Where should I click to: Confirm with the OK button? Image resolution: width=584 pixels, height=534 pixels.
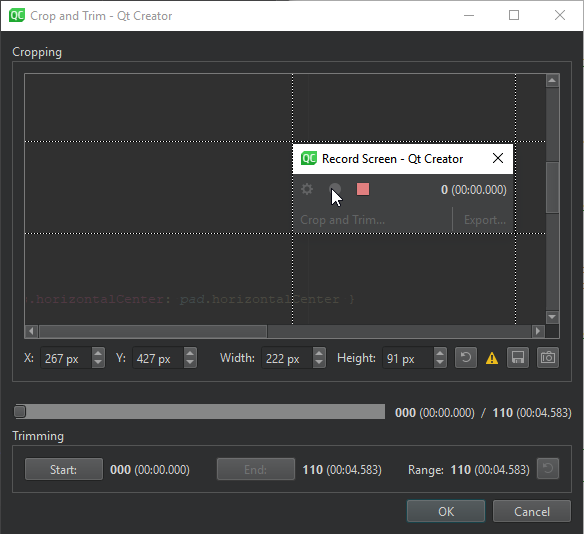[x=446, y=511]
